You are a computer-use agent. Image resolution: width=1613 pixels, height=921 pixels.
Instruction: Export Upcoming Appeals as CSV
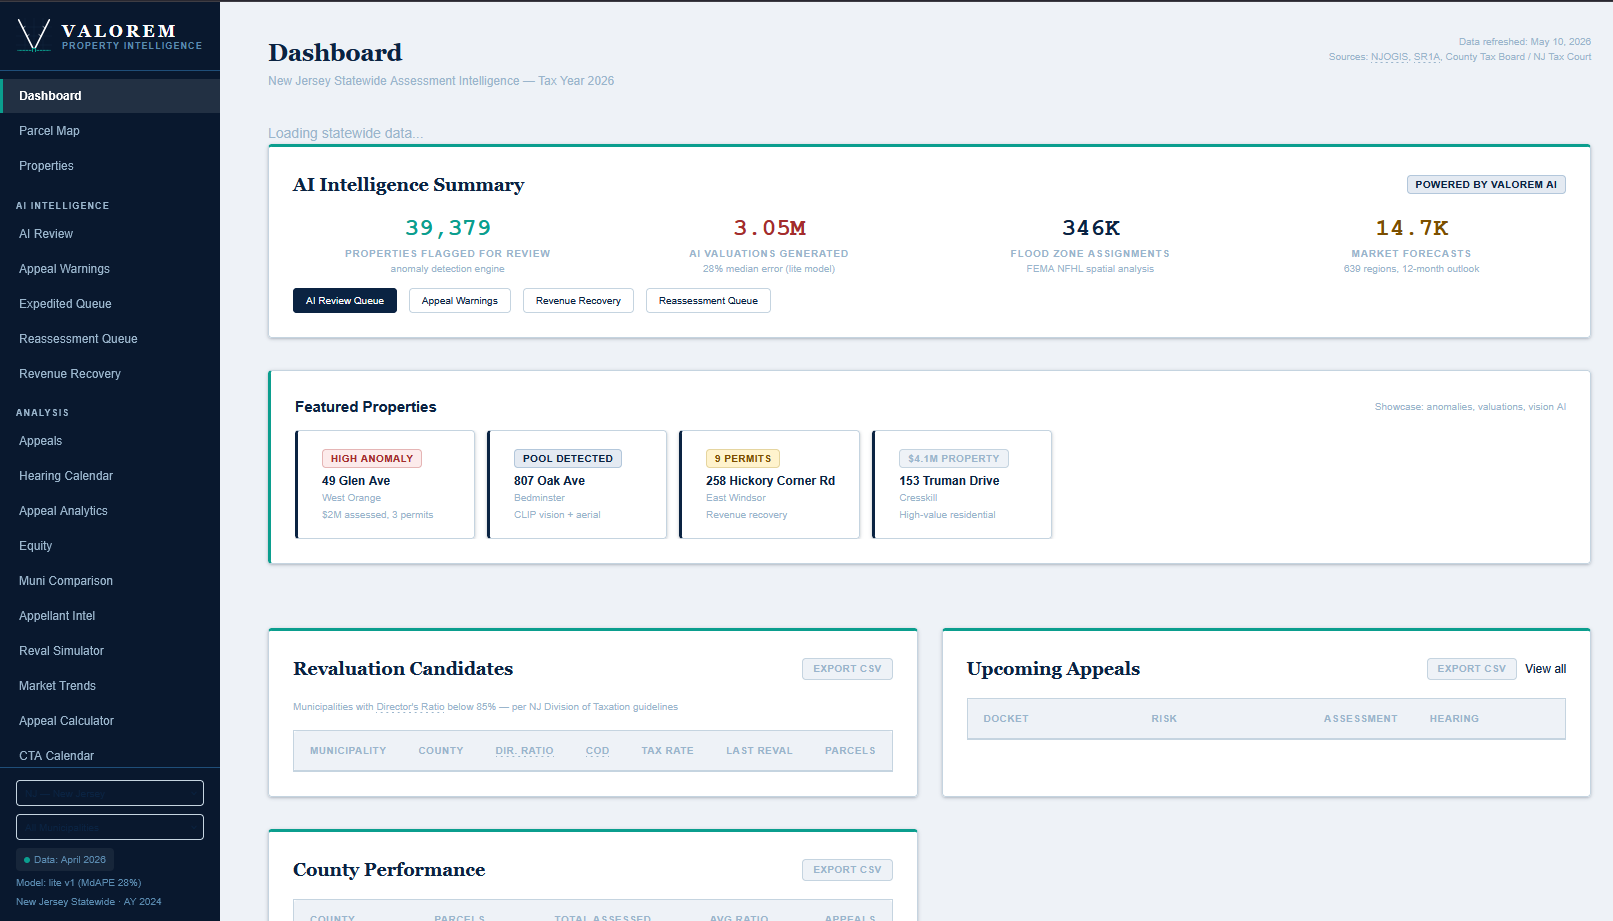pos(1471,669)
